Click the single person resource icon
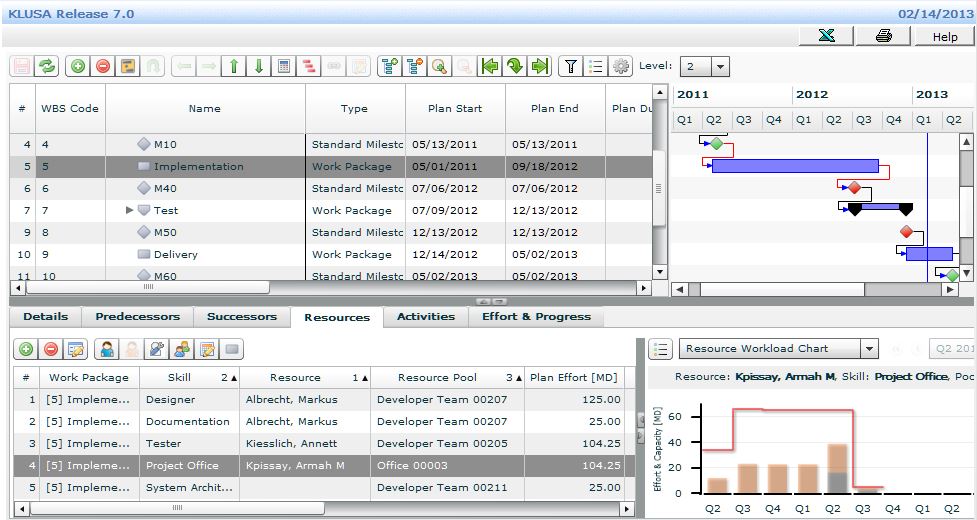Screen dimensions: 977x520 107,349
